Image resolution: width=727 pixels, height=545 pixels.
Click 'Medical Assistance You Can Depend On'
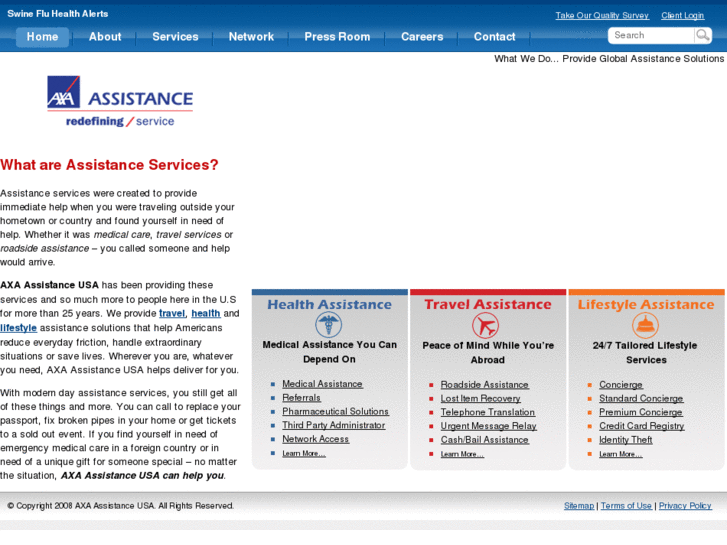(x=330, y=352)
